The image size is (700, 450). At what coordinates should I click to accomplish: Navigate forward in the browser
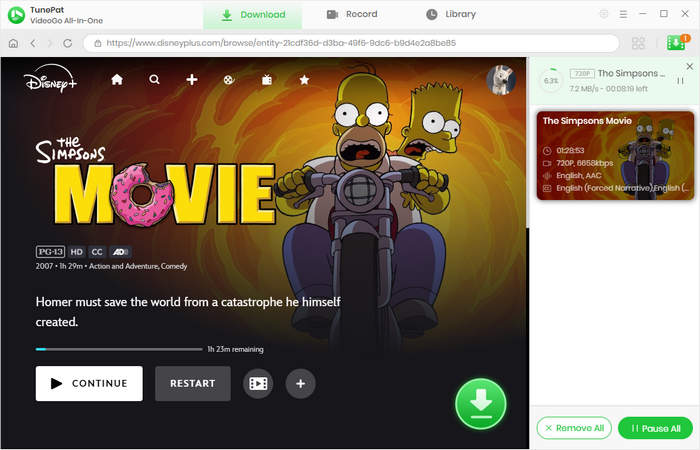[50, 43]
